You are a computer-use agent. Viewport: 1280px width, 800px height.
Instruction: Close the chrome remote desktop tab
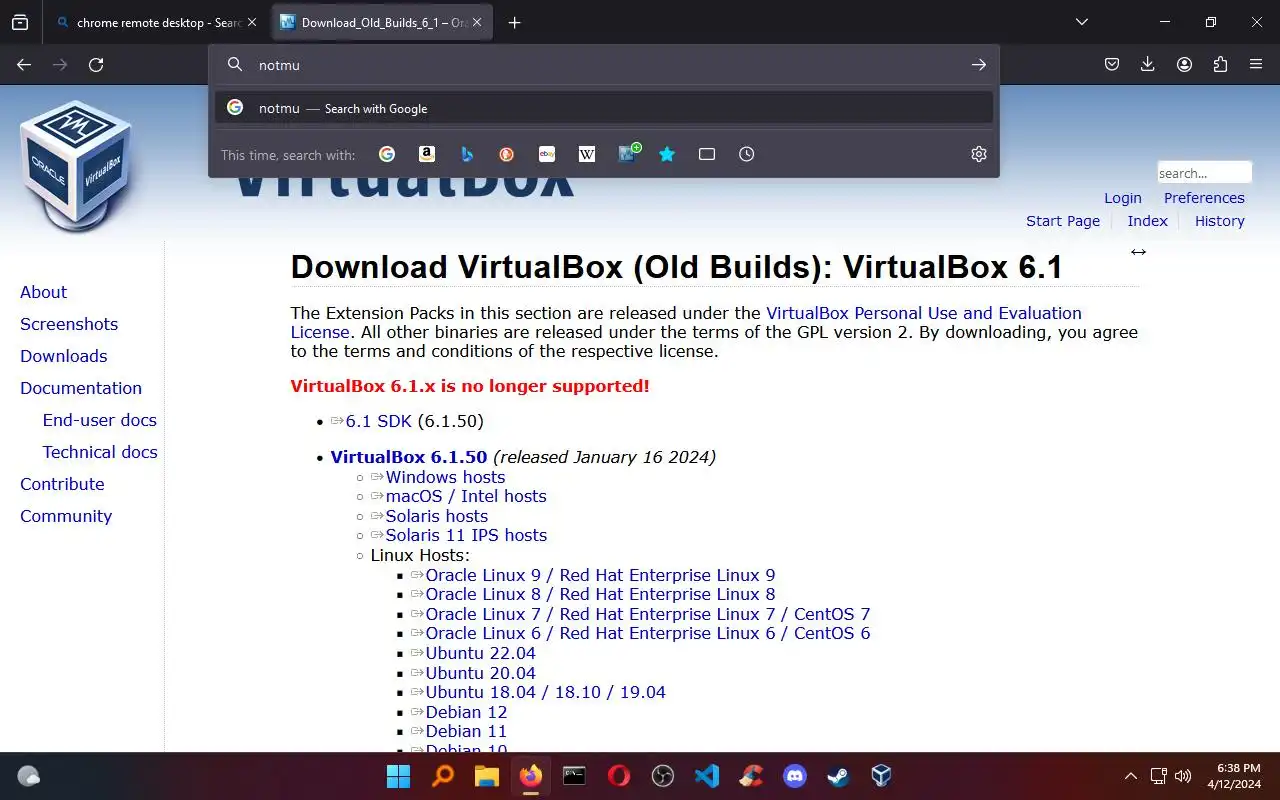pyautogui.click(x=252, y=22)
